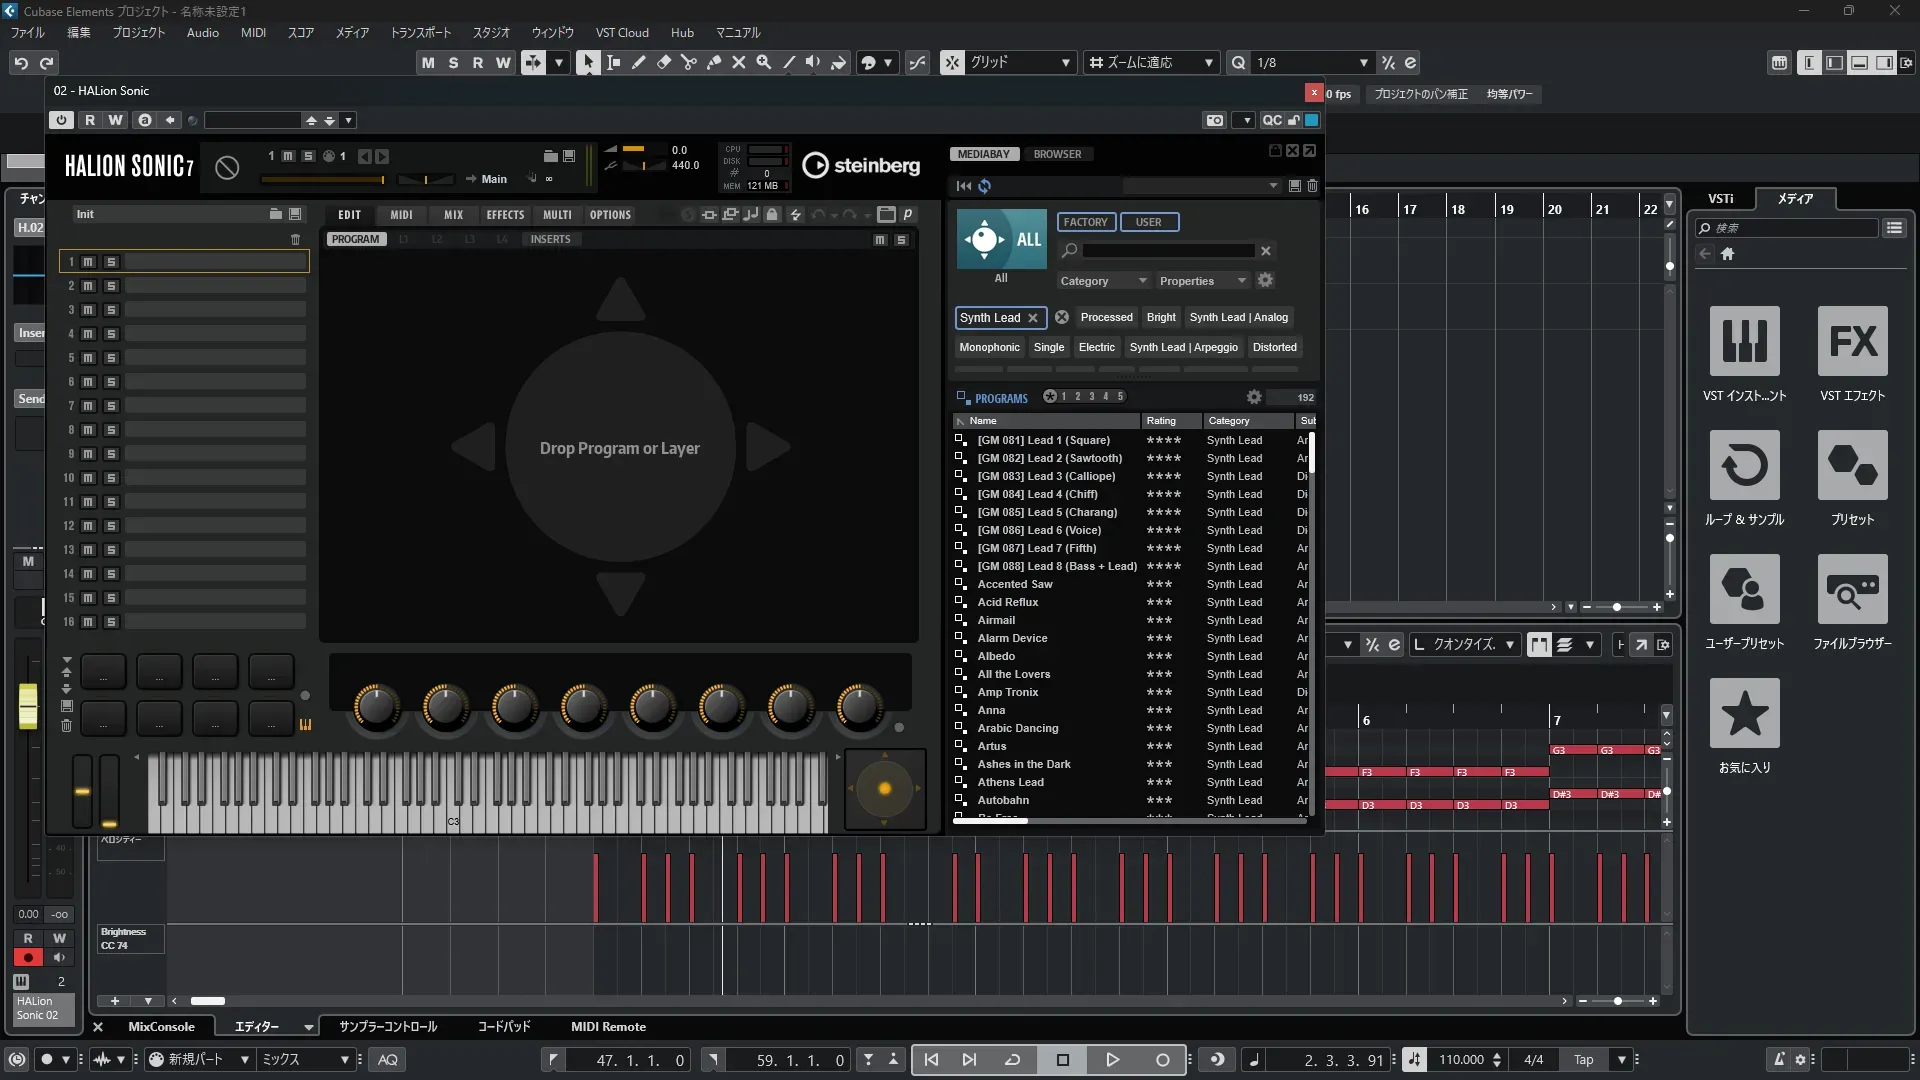Image resolution: width=1920 pixels, height=1080 pixels.
Task: Open the VST Instruments media tile
Action: pyautogui.click(x=1744, y=342)
